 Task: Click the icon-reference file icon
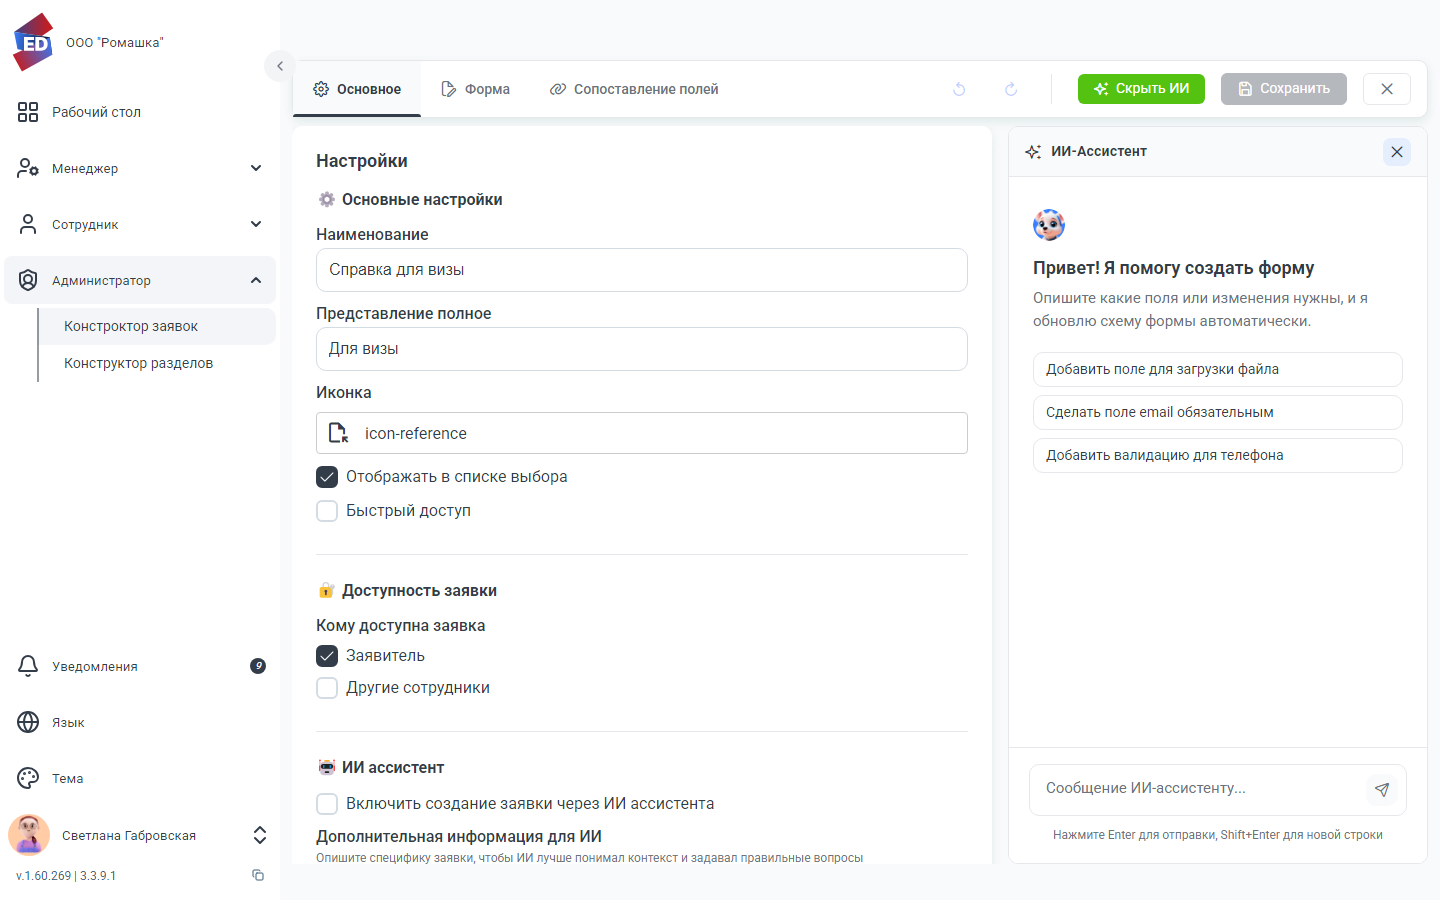coord(338,433)
